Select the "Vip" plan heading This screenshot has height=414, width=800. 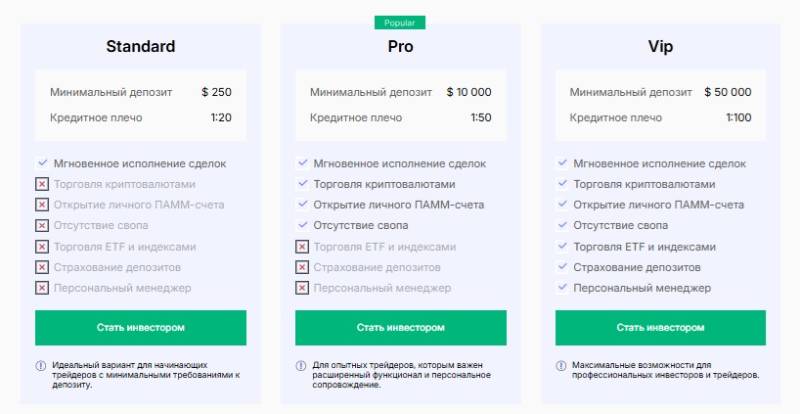tap(660, 46)
